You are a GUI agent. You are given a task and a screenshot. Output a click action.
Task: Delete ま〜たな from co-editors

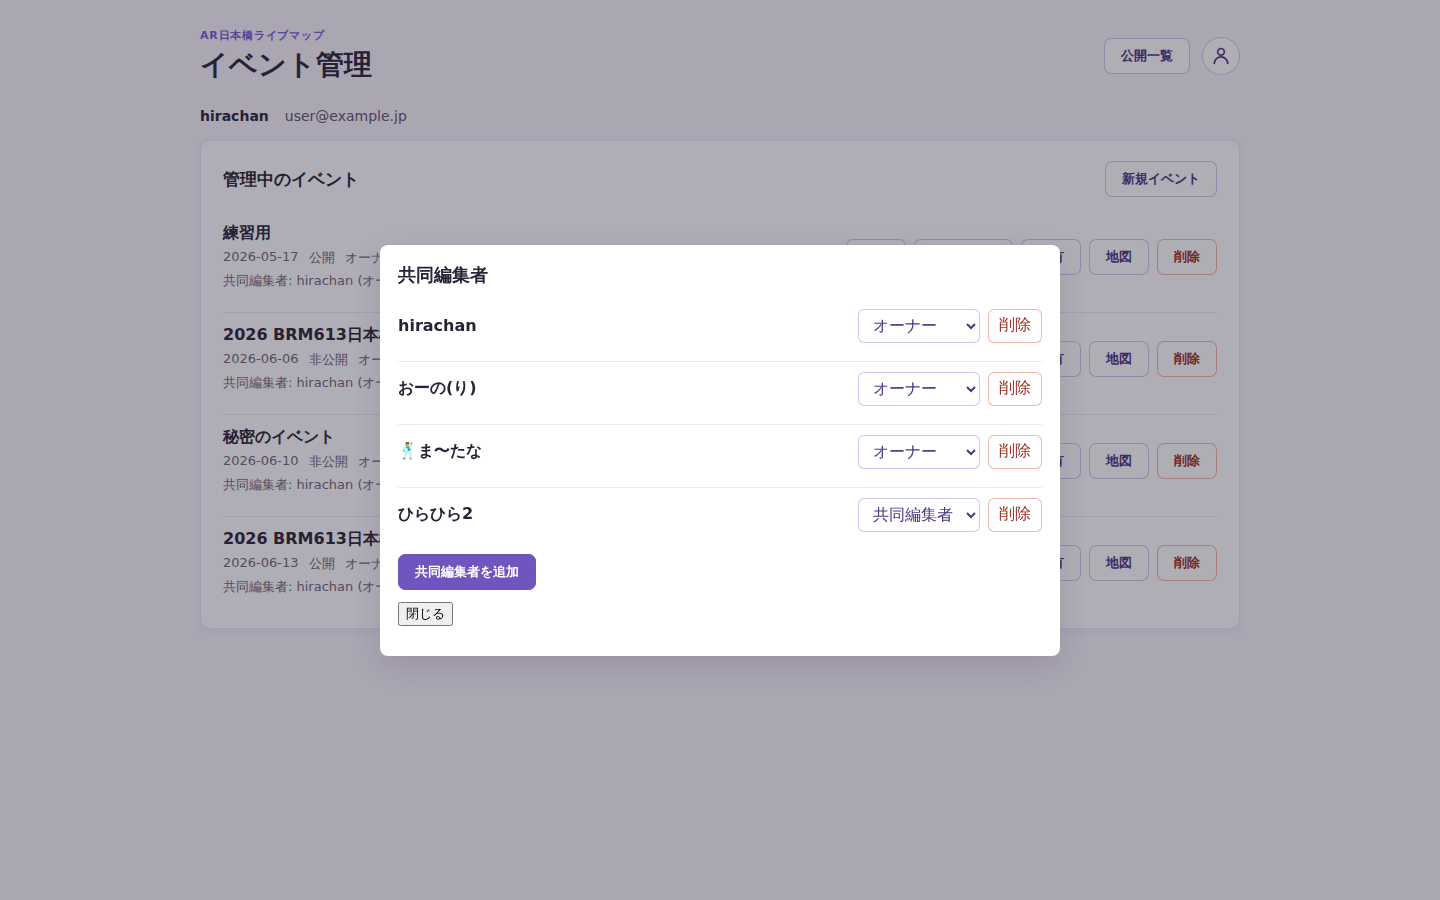pos(1014,452)
